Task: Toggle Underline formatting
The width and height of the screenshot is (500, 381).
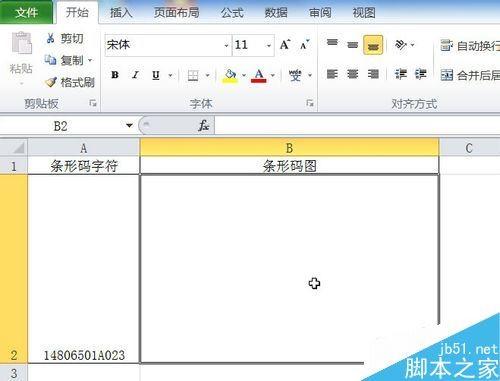Action: pyautogui.click(x=156, y=75)
